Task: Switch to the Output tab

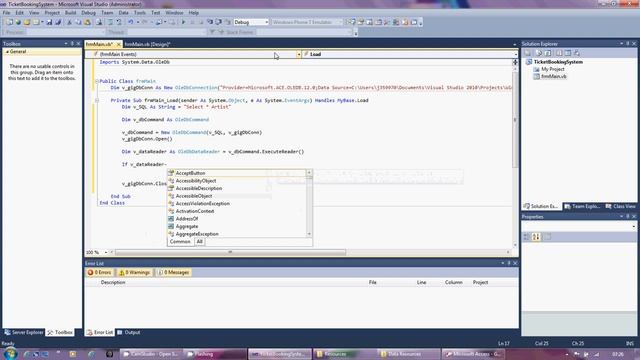Action: [129, 333]
